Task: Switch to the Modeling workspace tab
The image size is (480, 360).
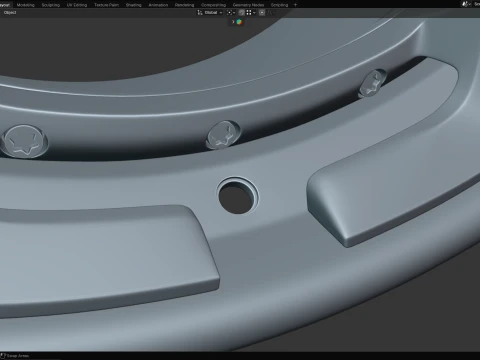Action: (x=25, y=5)
